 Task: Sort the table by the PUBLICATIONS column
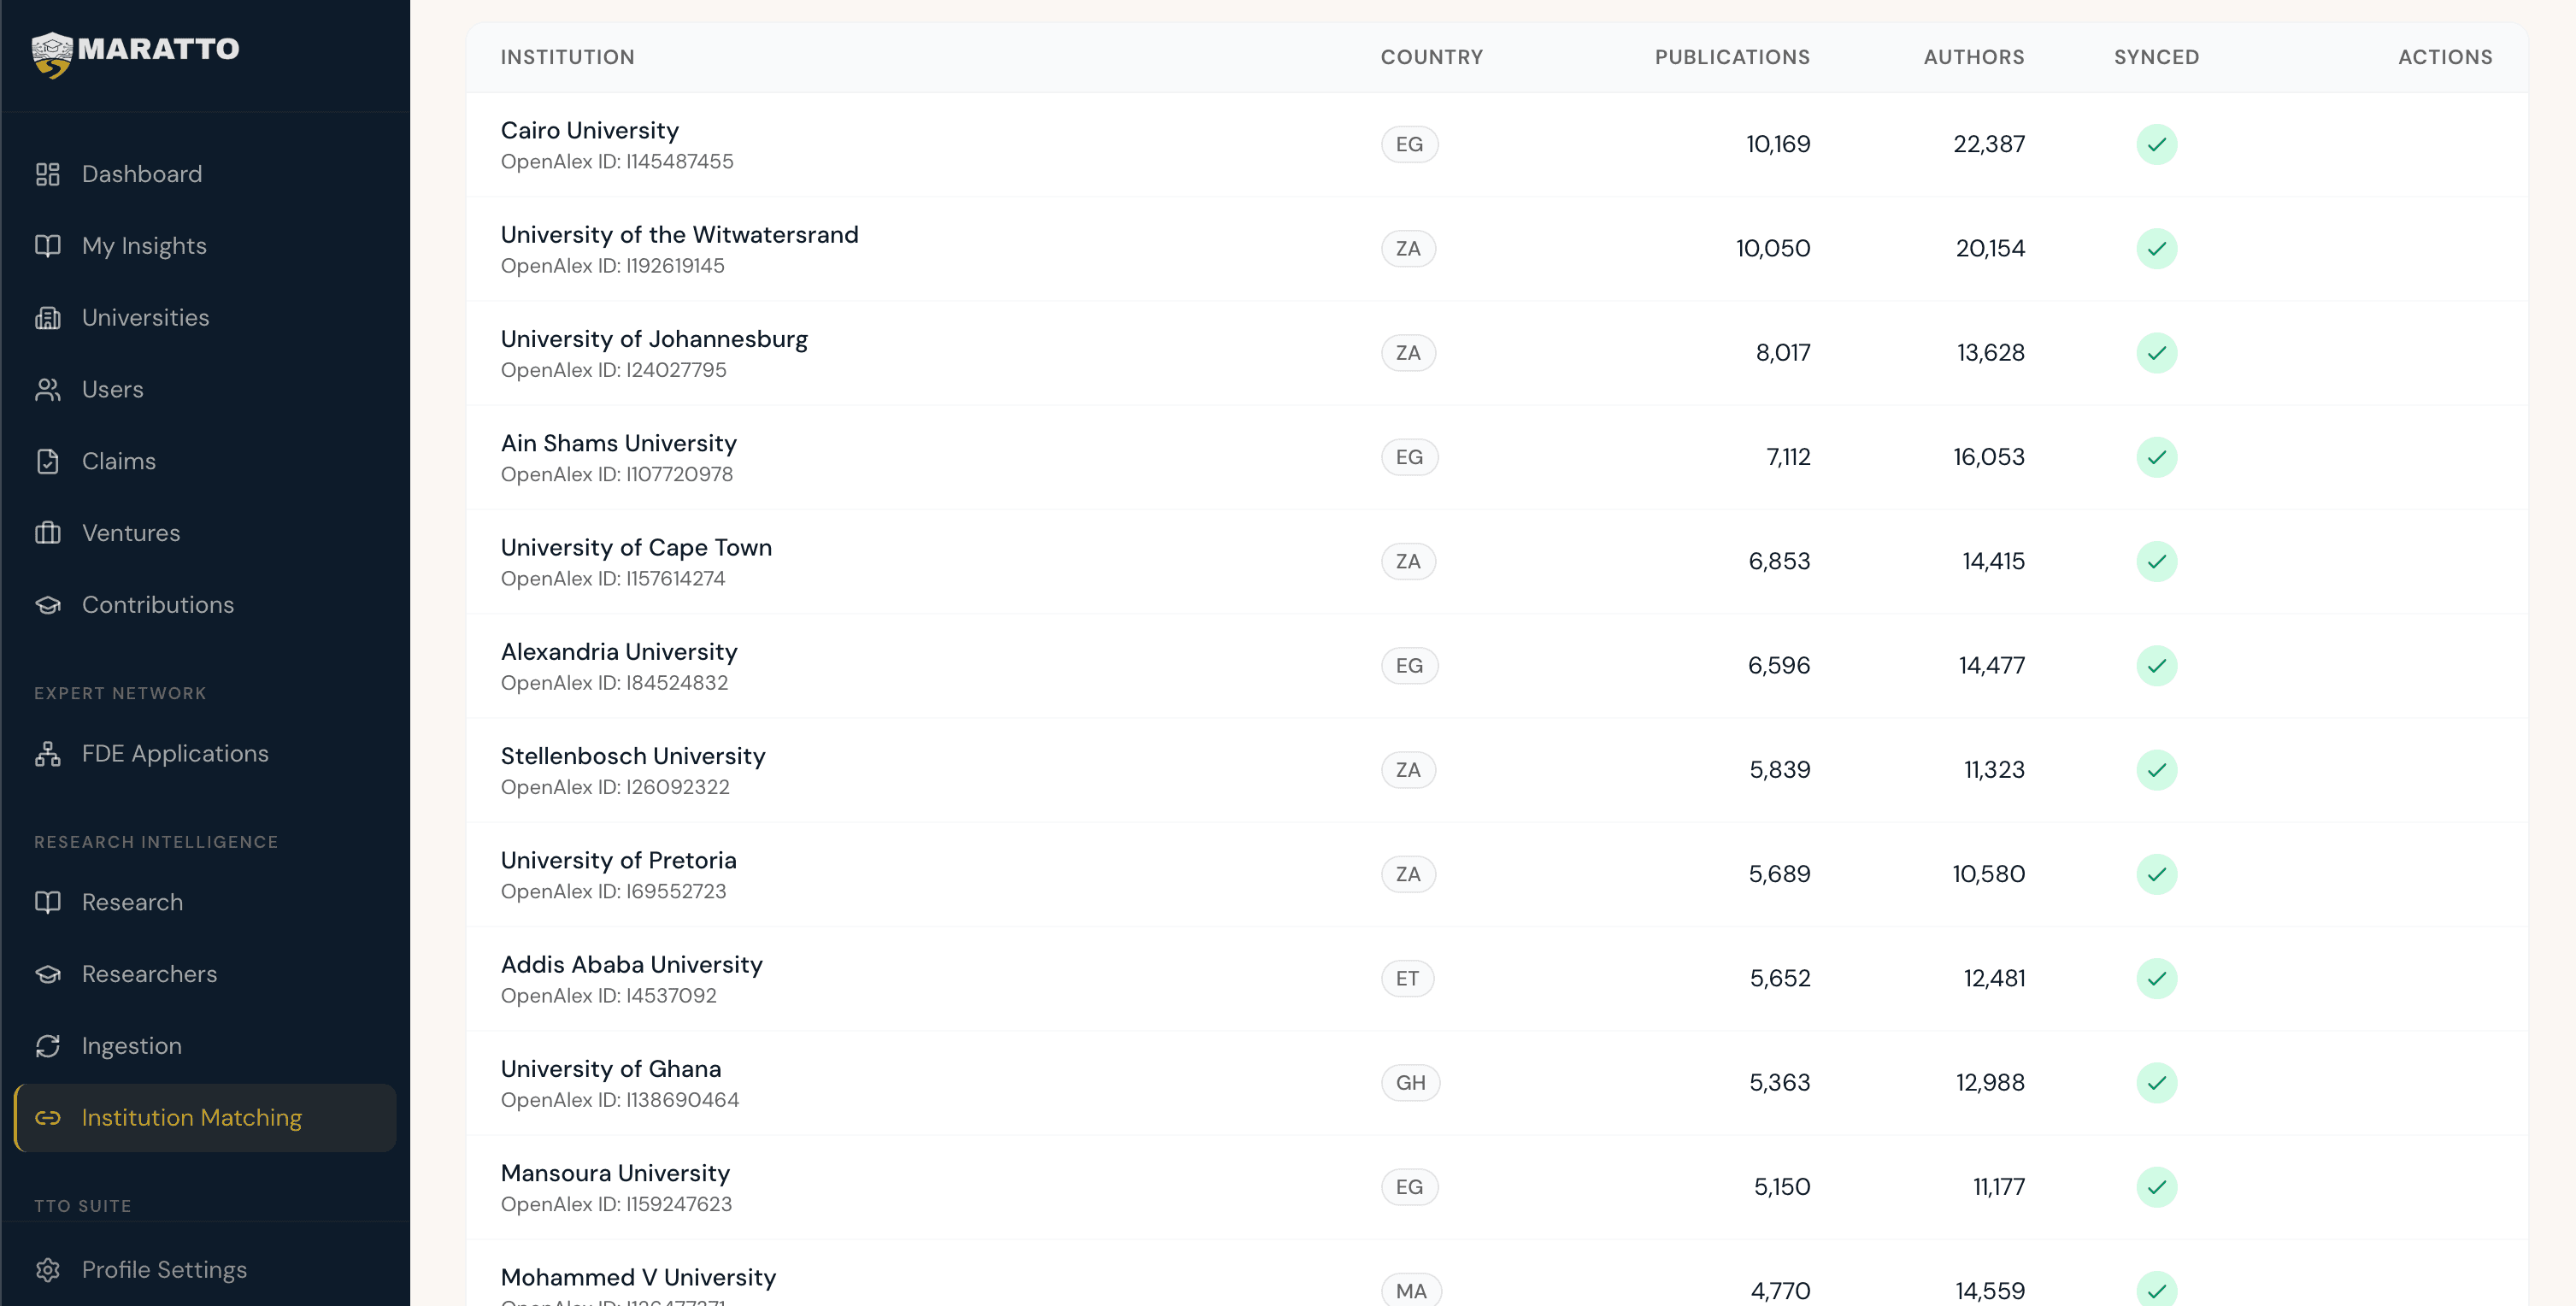coord(1733,57)
